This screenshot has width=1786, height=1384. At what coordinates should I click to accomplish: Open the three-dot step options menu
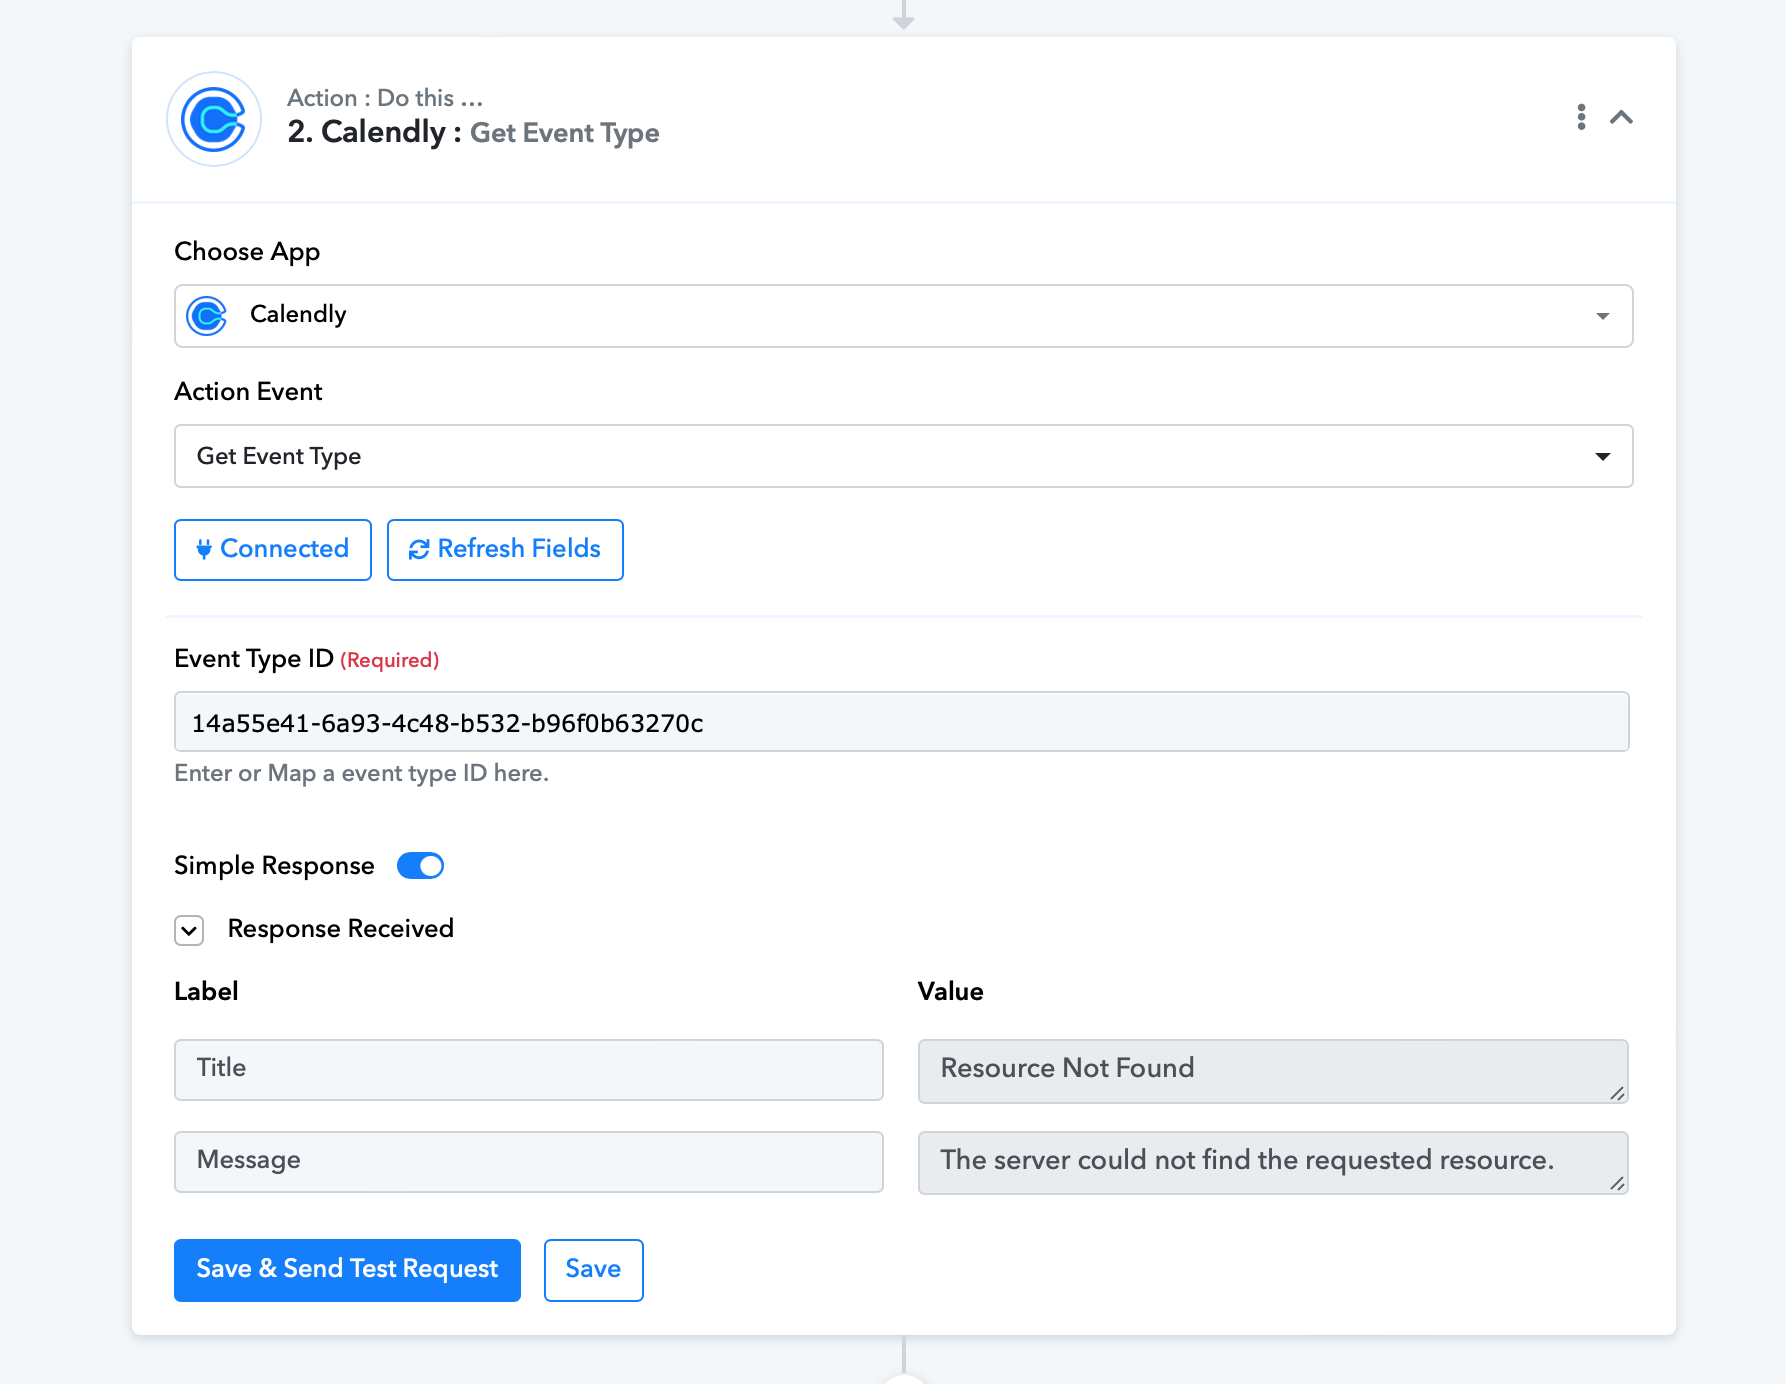click(x=1581, y=117)
